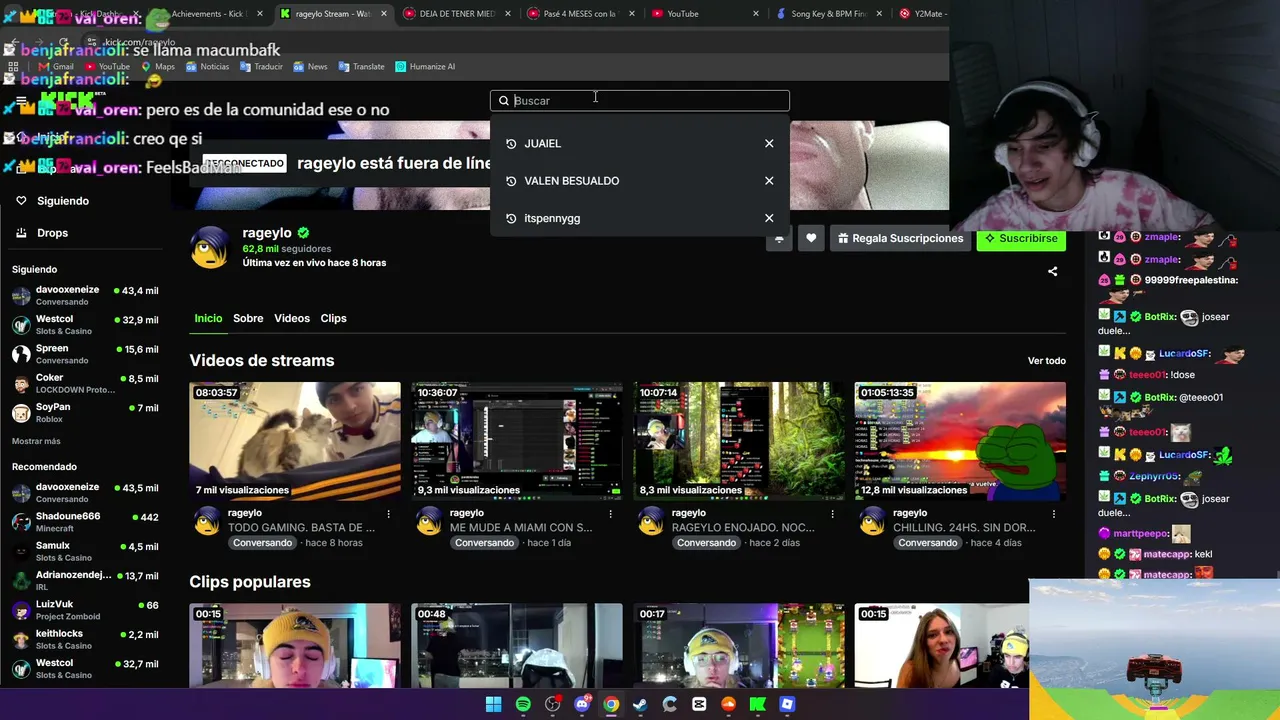The image size is (1280, 720).
Task: Open SoyPan channel in sidebar
Action: [x=85, y=413]
